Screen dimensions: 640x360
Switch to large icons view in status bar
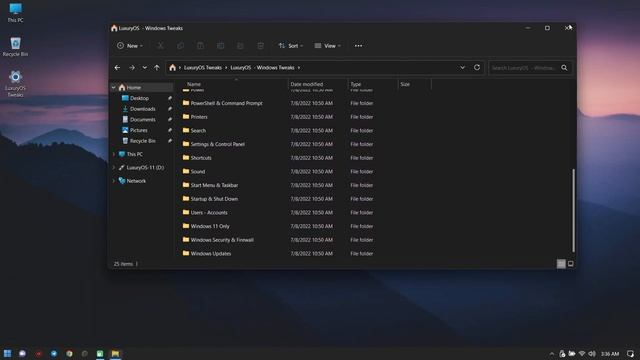coord(571,264)
